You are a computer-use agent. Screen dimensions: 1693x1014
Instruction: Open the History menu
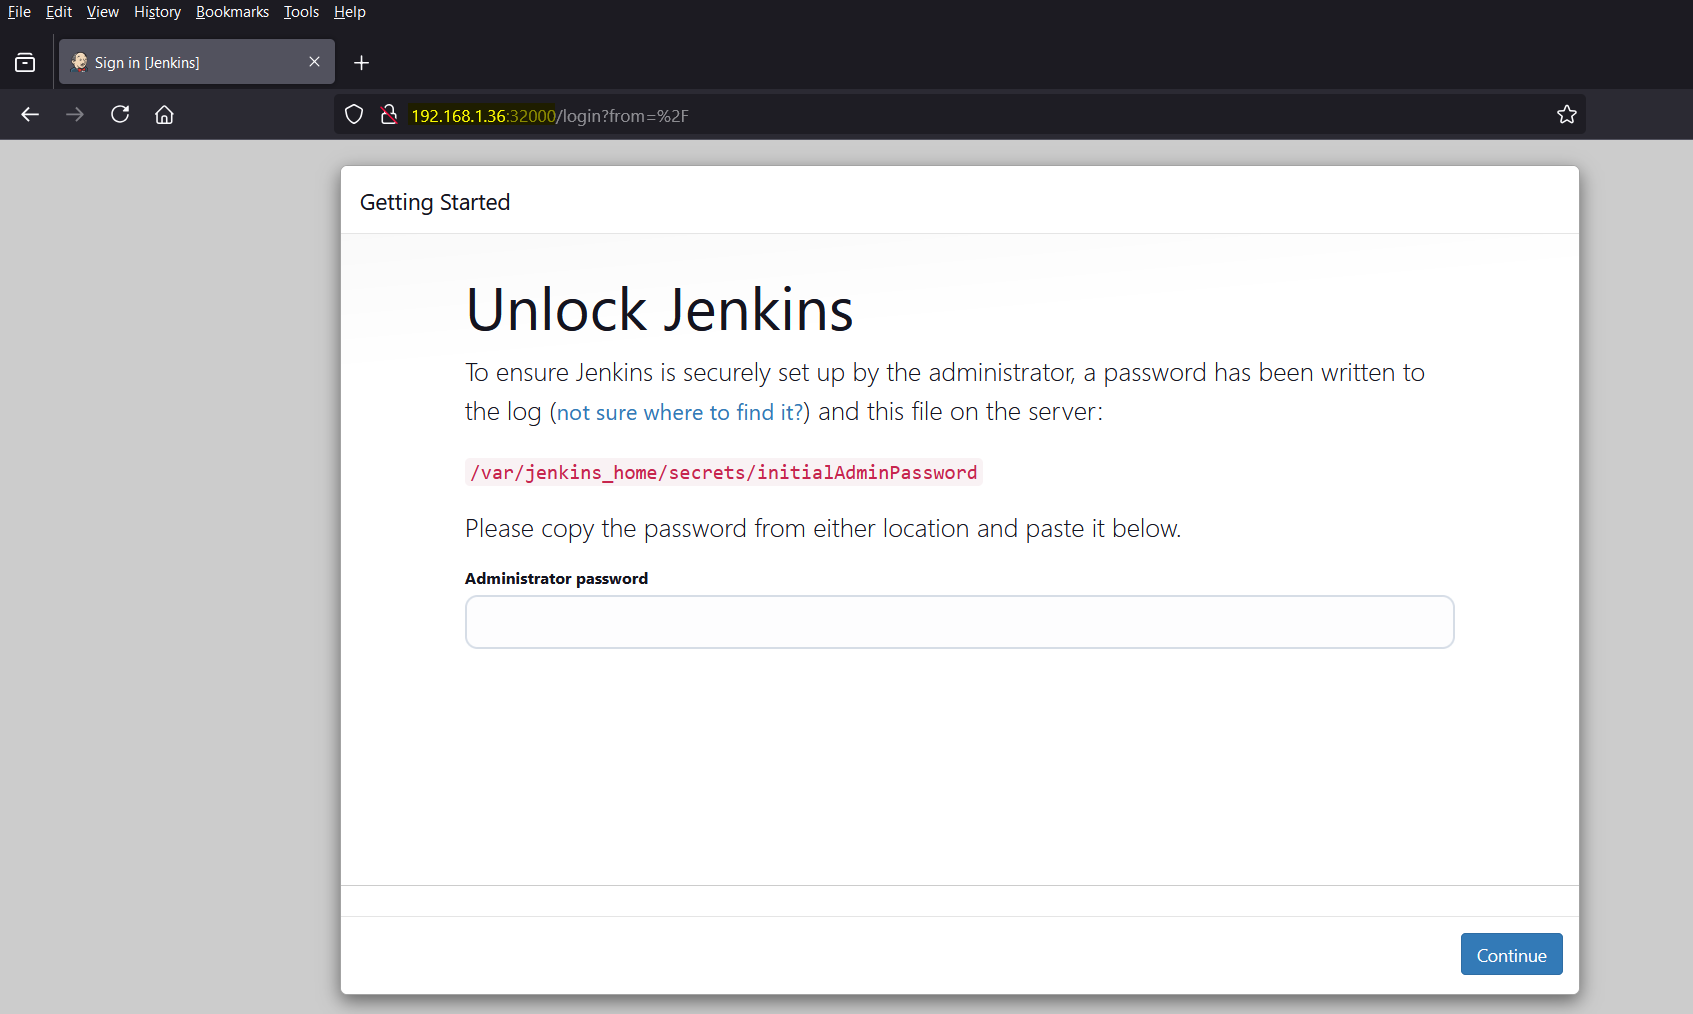click(x=158, y=12)
